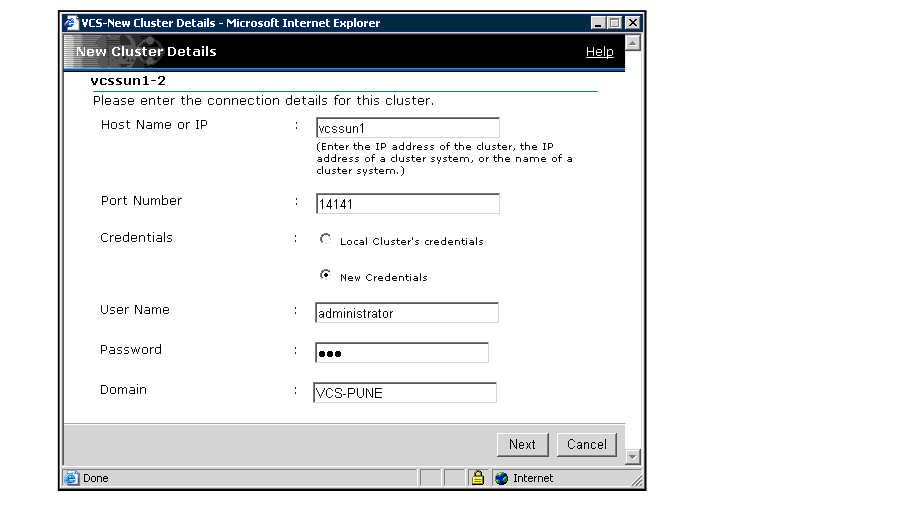Click the Domain field containing VCS-PUNE
This screenshot has width=897, height=518.
405,393
